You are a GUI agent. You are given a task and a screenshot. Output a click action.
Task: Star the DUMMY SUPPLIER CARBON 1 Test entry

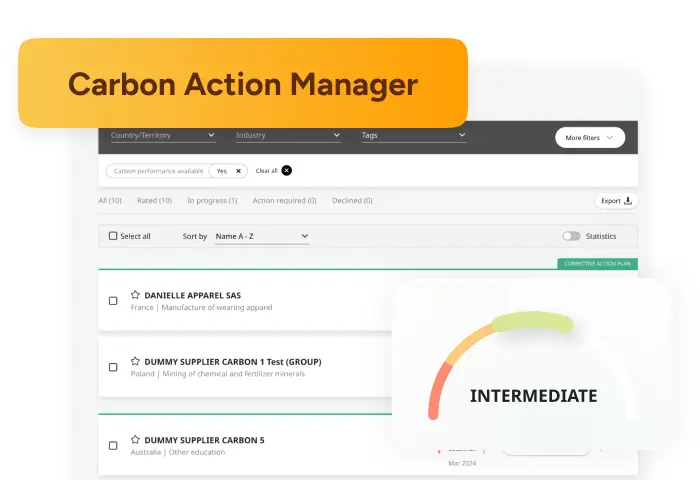[135, 361]
